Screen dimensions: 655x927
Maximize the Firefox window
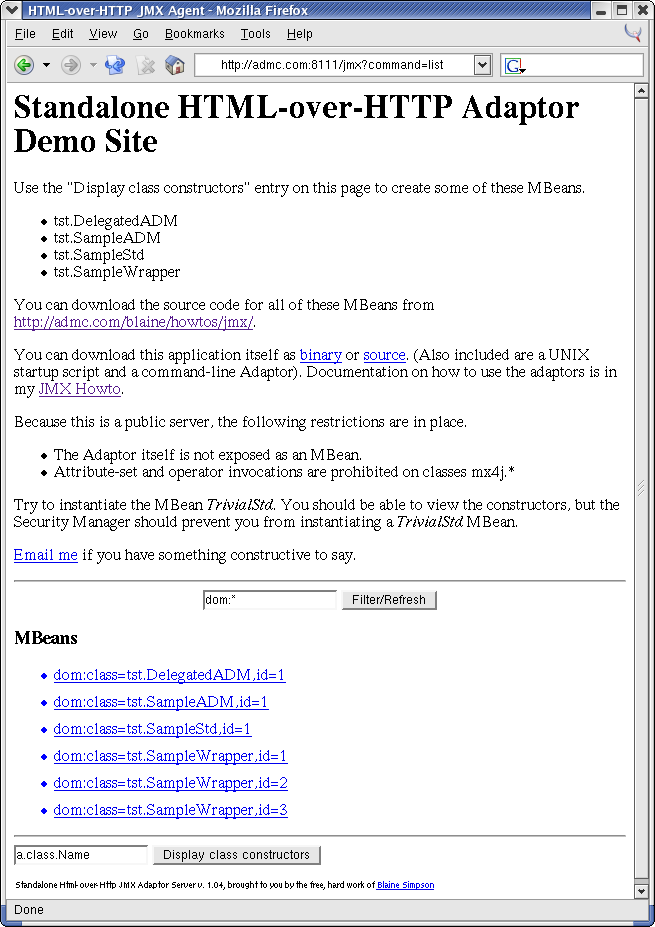pyautogui.click(x=622, y=10)
